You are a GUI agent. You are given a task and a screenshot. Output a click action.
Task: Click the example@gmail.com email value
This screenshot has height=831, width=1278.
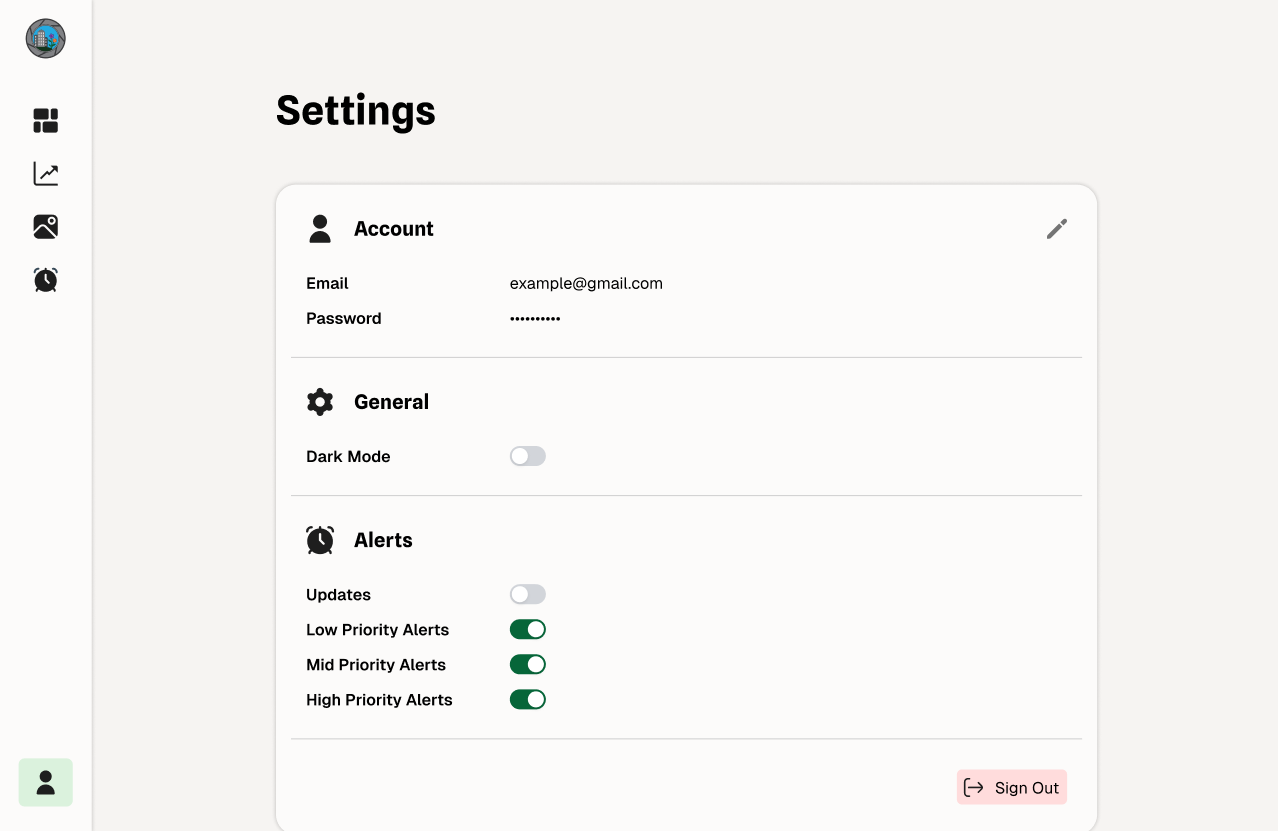click(x=586, y=283)
